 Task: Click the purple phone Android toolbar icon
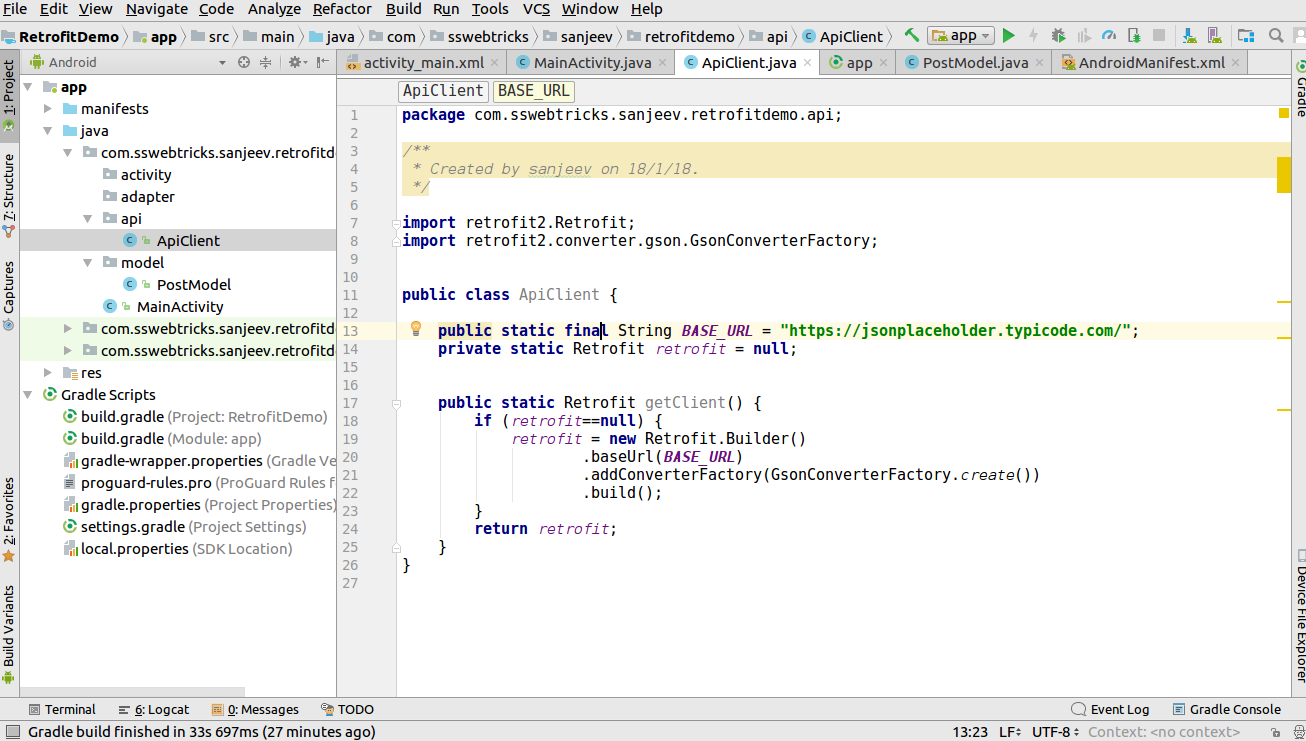tap(1214, 36)
